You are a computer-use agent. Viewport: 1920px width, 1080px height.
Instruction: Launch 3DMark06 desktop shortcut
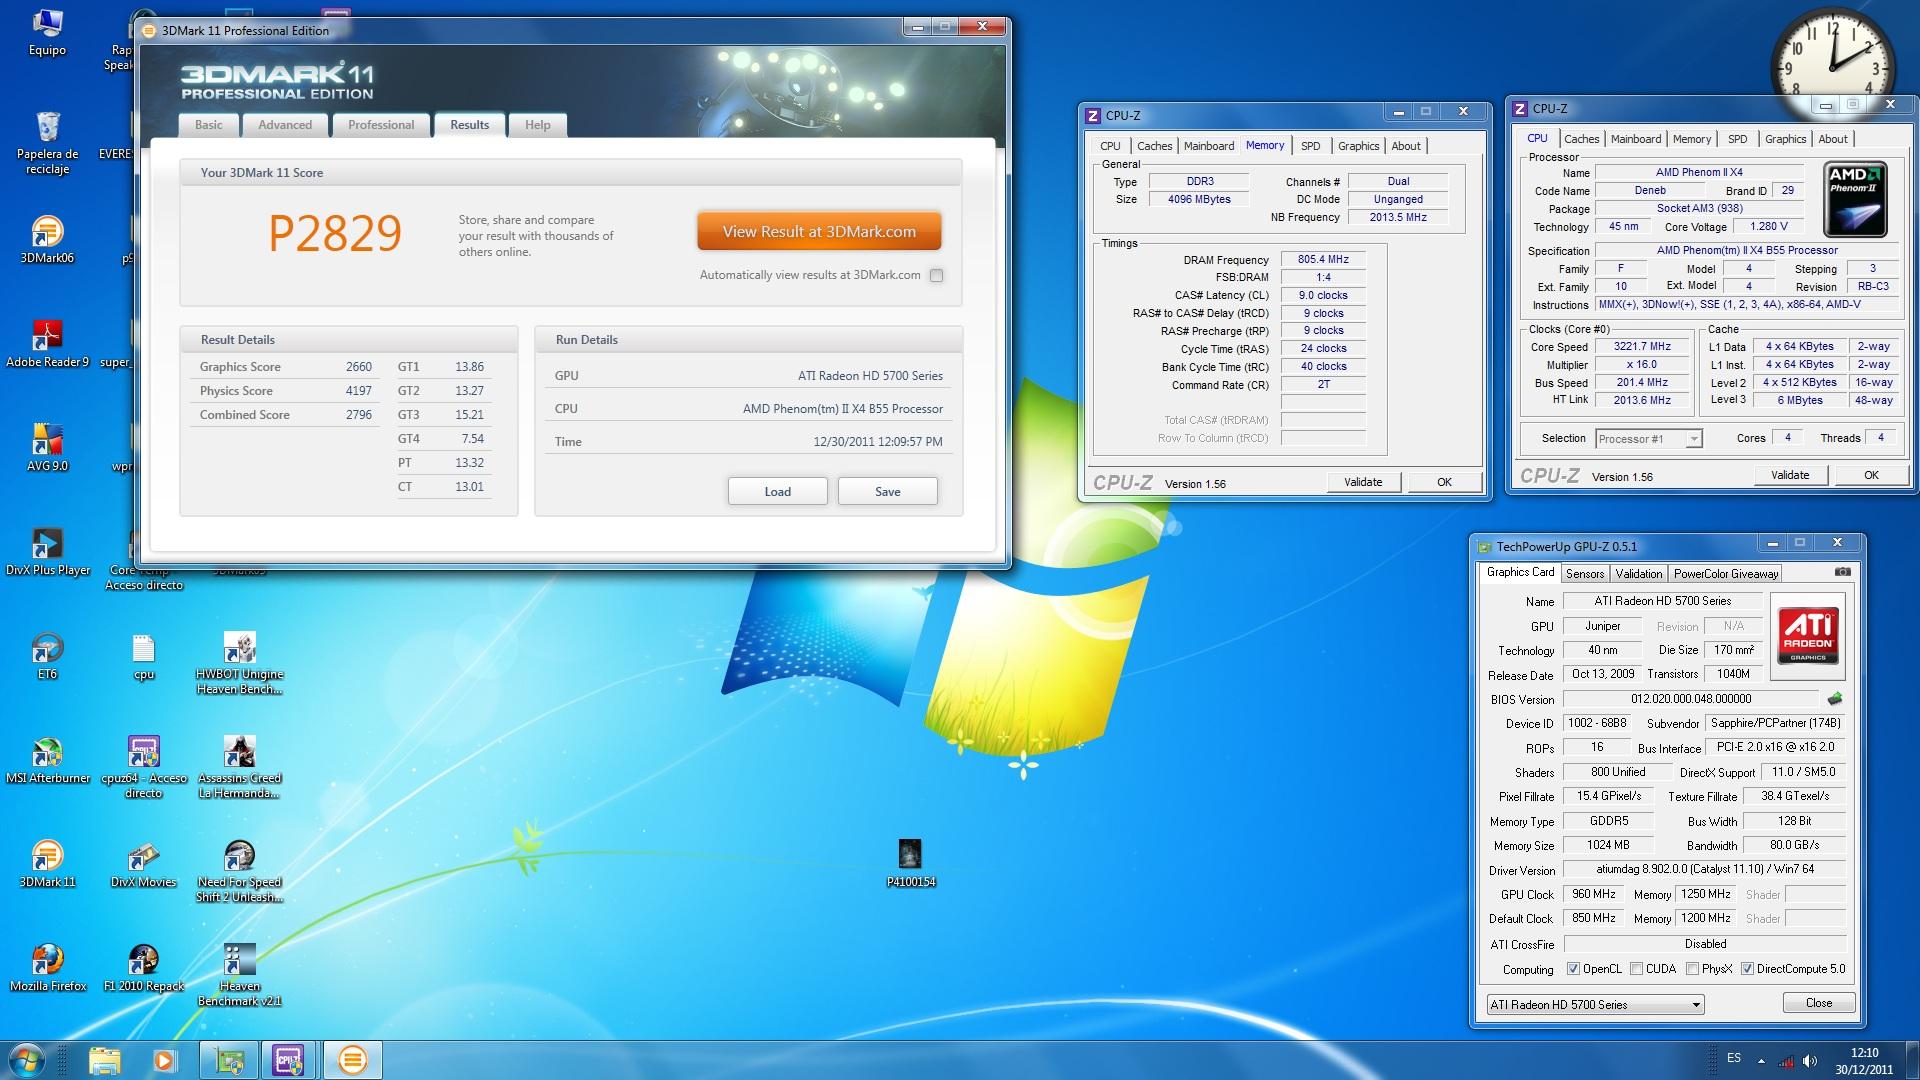point(47,240)
